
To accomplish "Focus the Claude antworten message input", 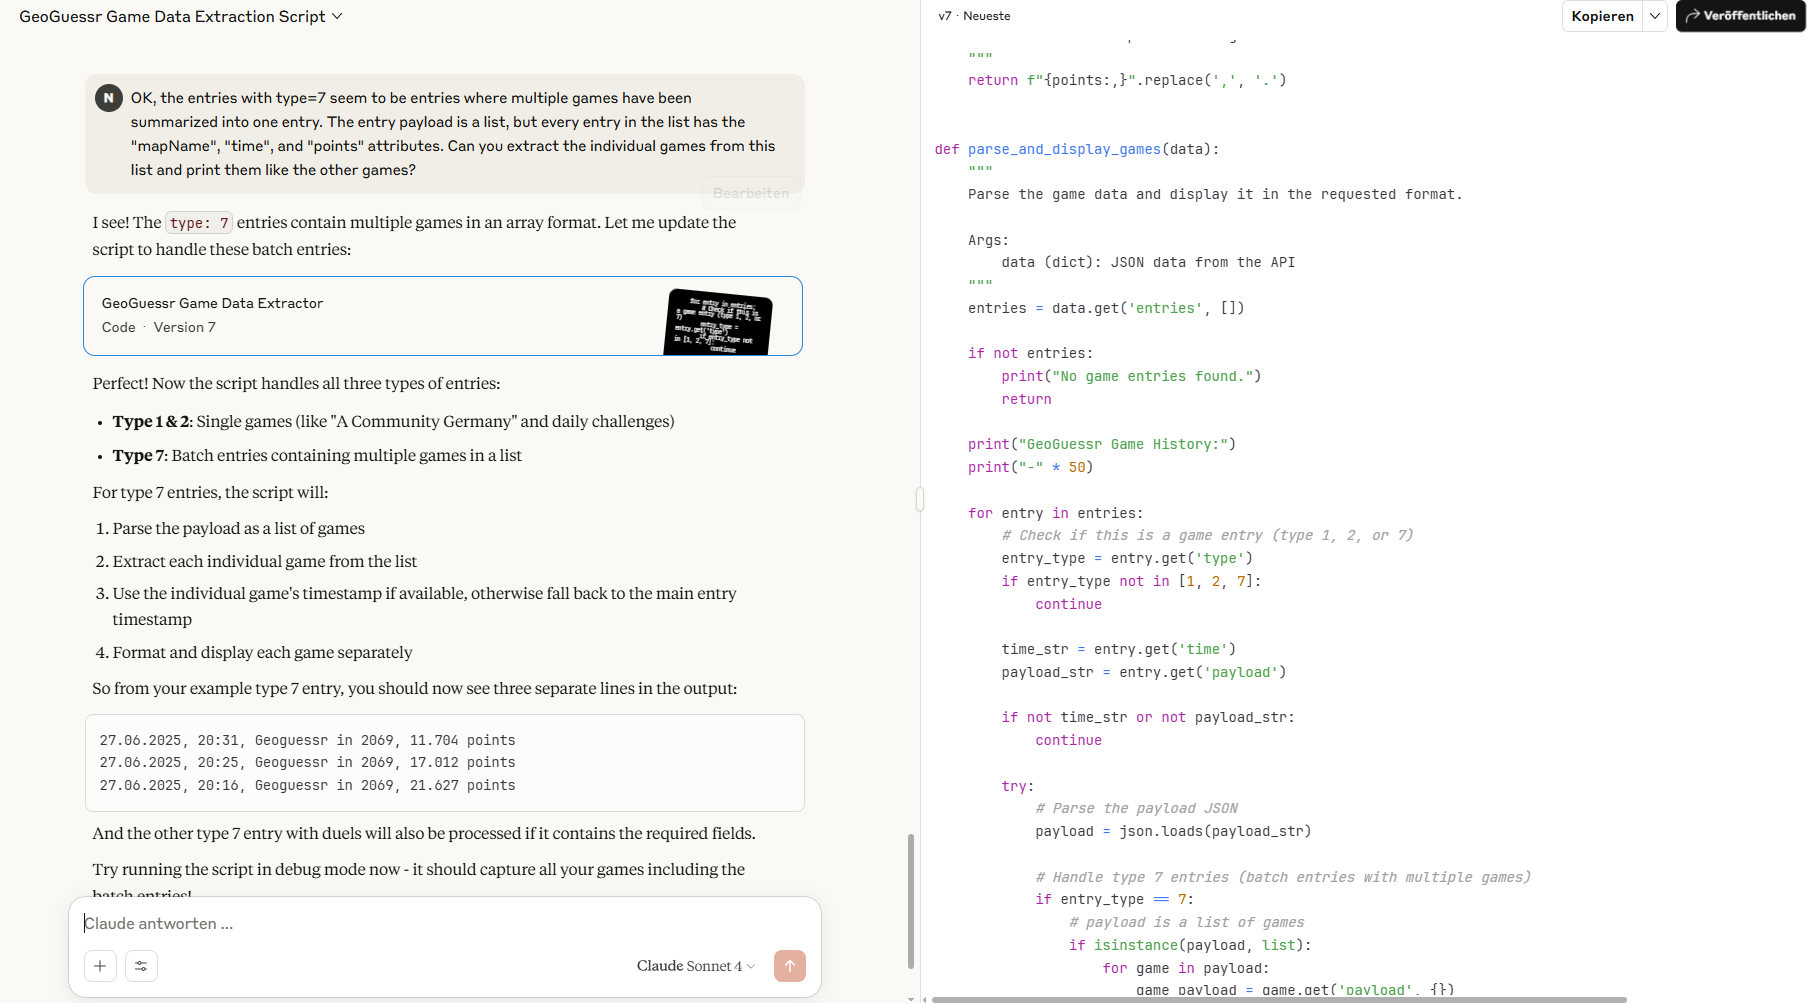I will 445,923.
